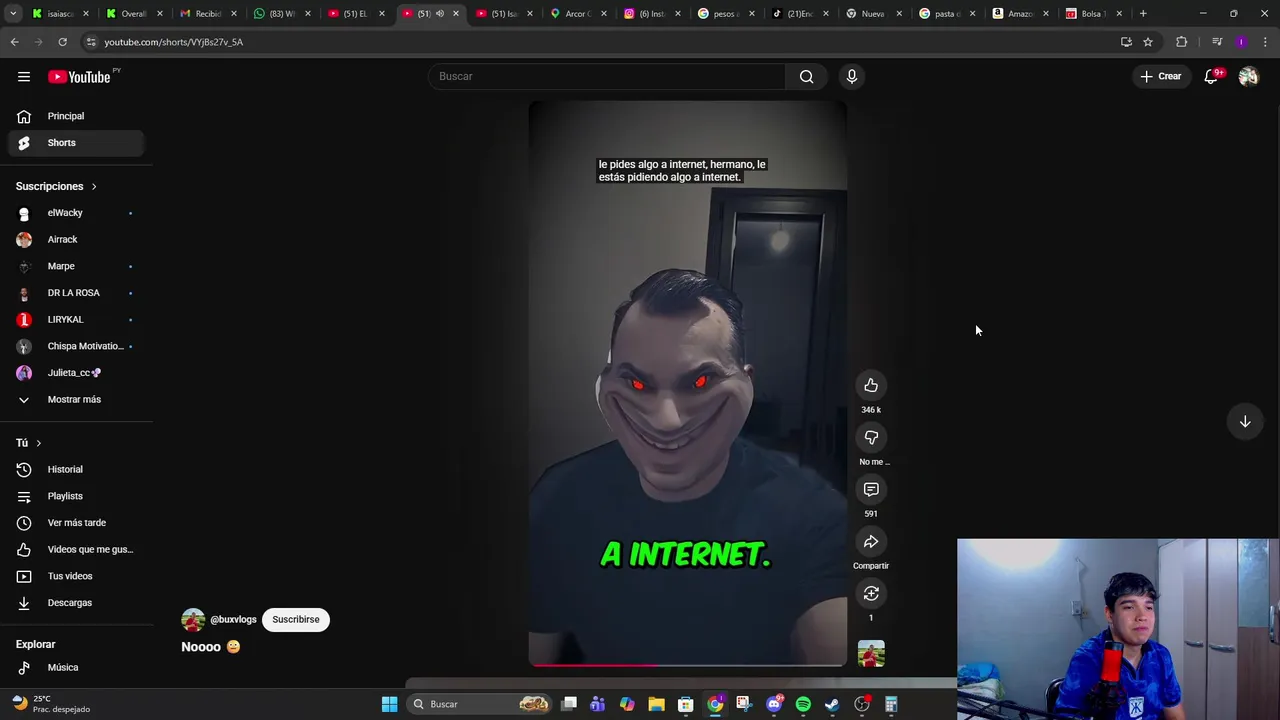Open the YouTube hamburger guide menu
The height and width of the screenshot is (720, 1280).
click(24, 76)
